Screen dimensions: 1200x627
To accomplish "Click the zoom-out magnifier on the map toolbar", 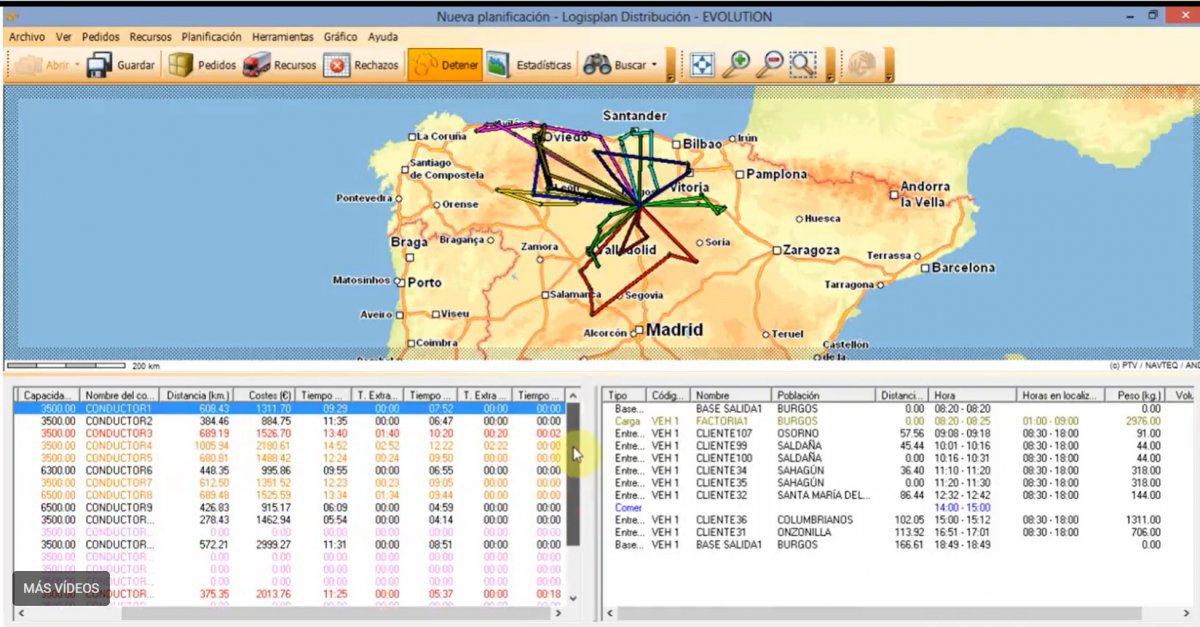I will click(x=769, y=65).
